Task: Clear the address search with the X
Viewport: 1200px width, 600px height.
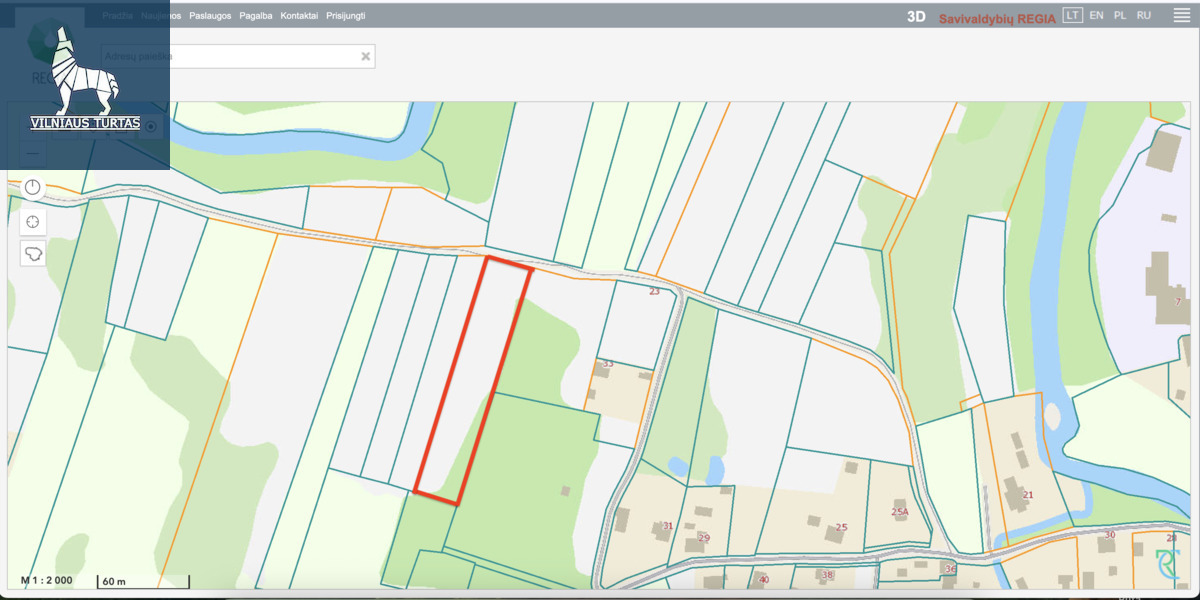Action: (x=366, y=57)
